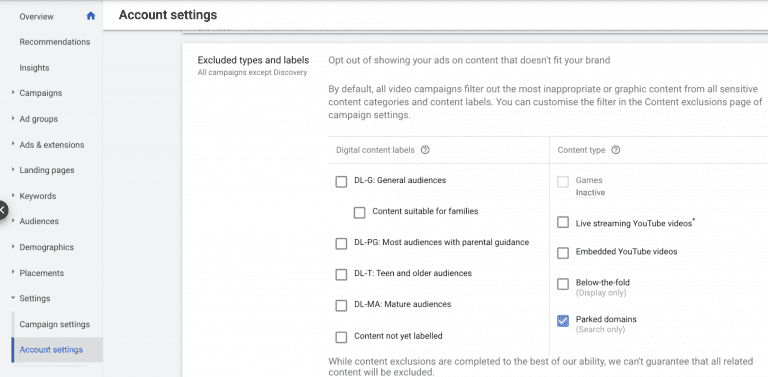Click the Excluded types and labels heading
This screenshot has width=768, height=377.
(x=253, y=60)
